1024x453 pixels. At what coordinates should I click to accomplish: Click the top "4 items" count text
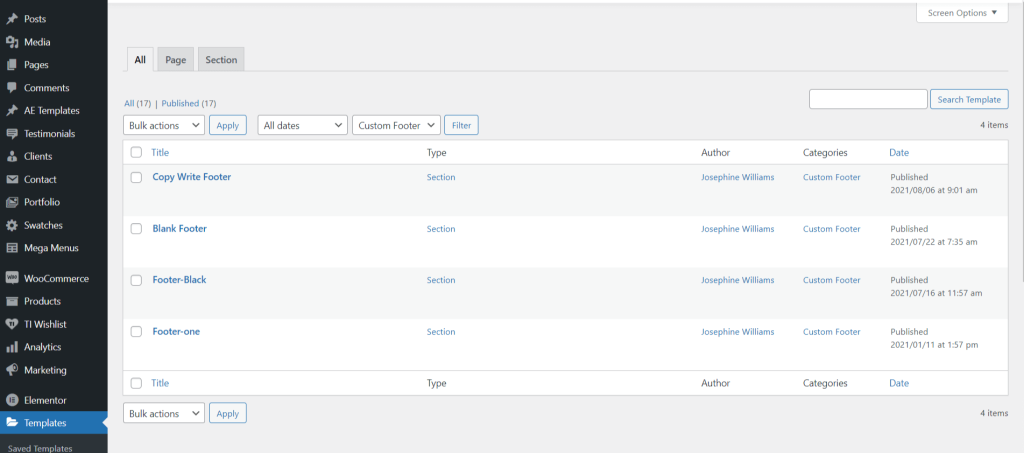tap(994, 125)
